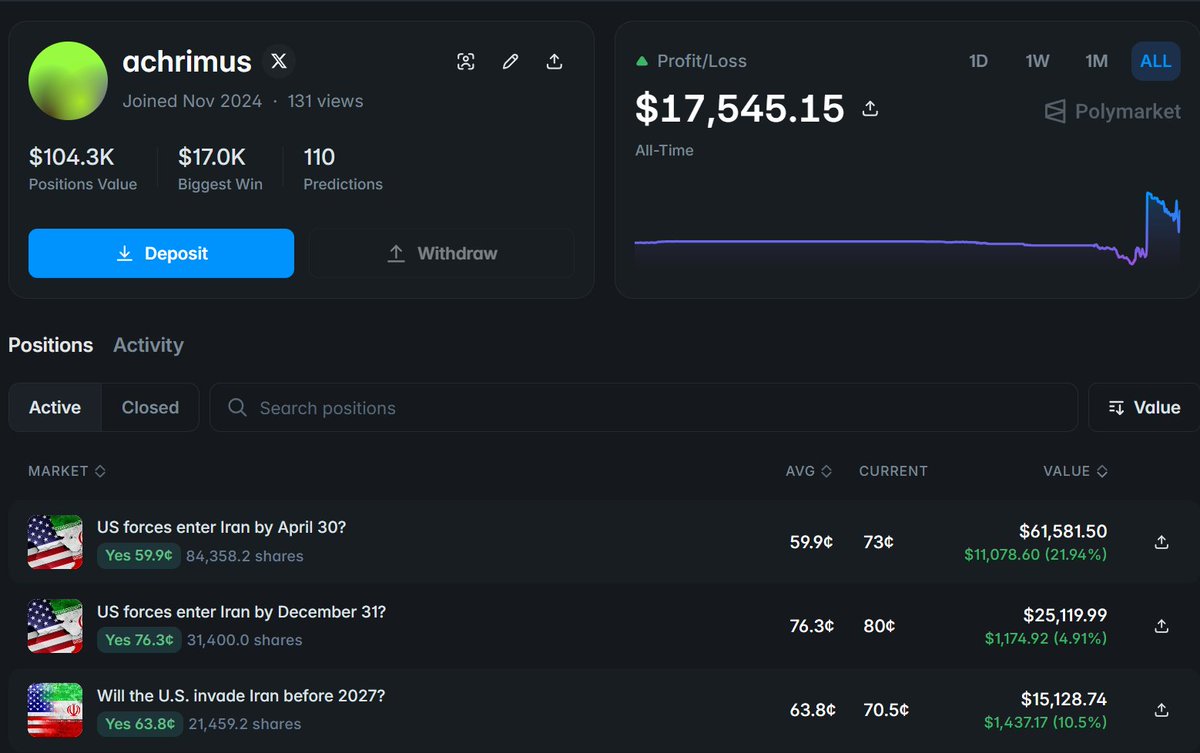Click the 'Yes 59.9¢' badge
Image resolution: width=1200 pixels, height=753 pixels.
pos(139,556)
